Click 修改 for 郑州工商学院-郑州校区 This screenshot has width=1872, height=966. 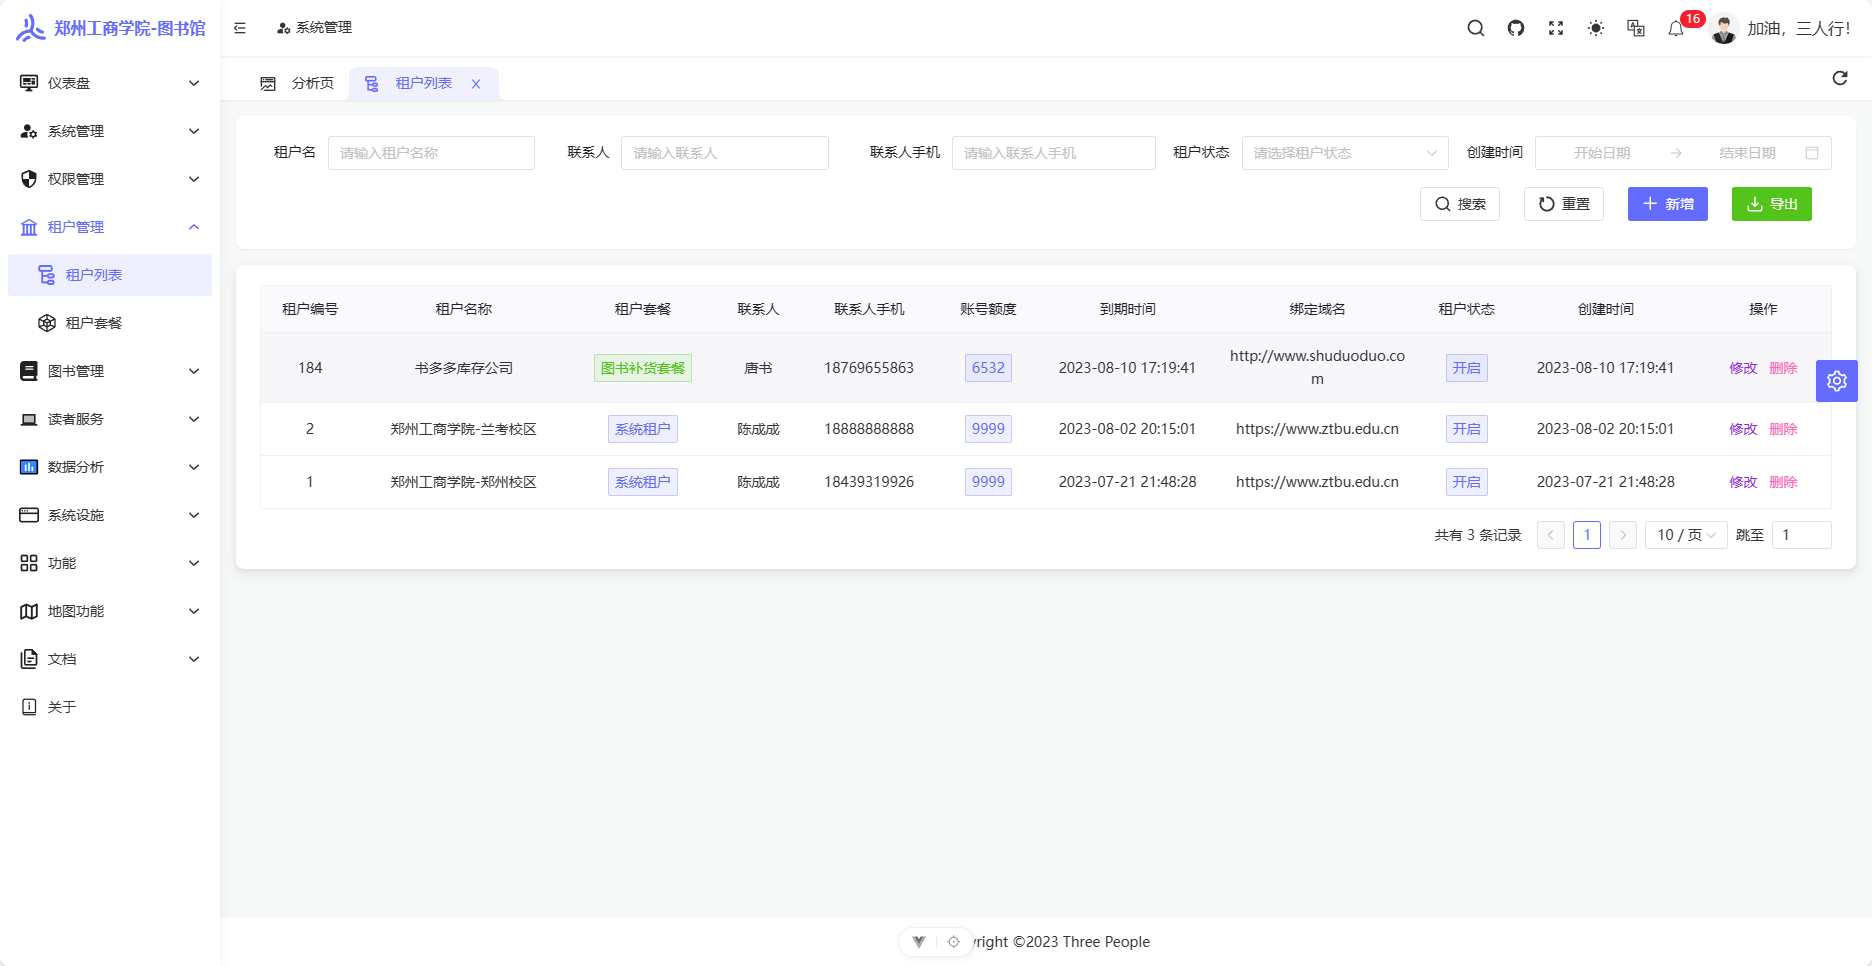[x=1743, y=482]
